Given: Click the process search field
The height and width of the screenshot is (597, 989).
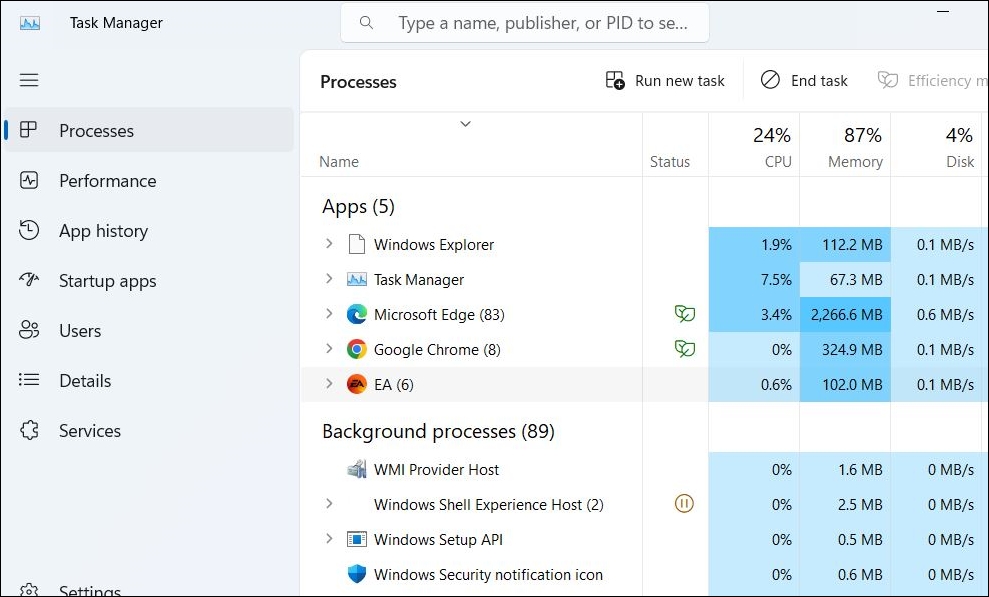Looking at the screenshot, I should 524,22.
